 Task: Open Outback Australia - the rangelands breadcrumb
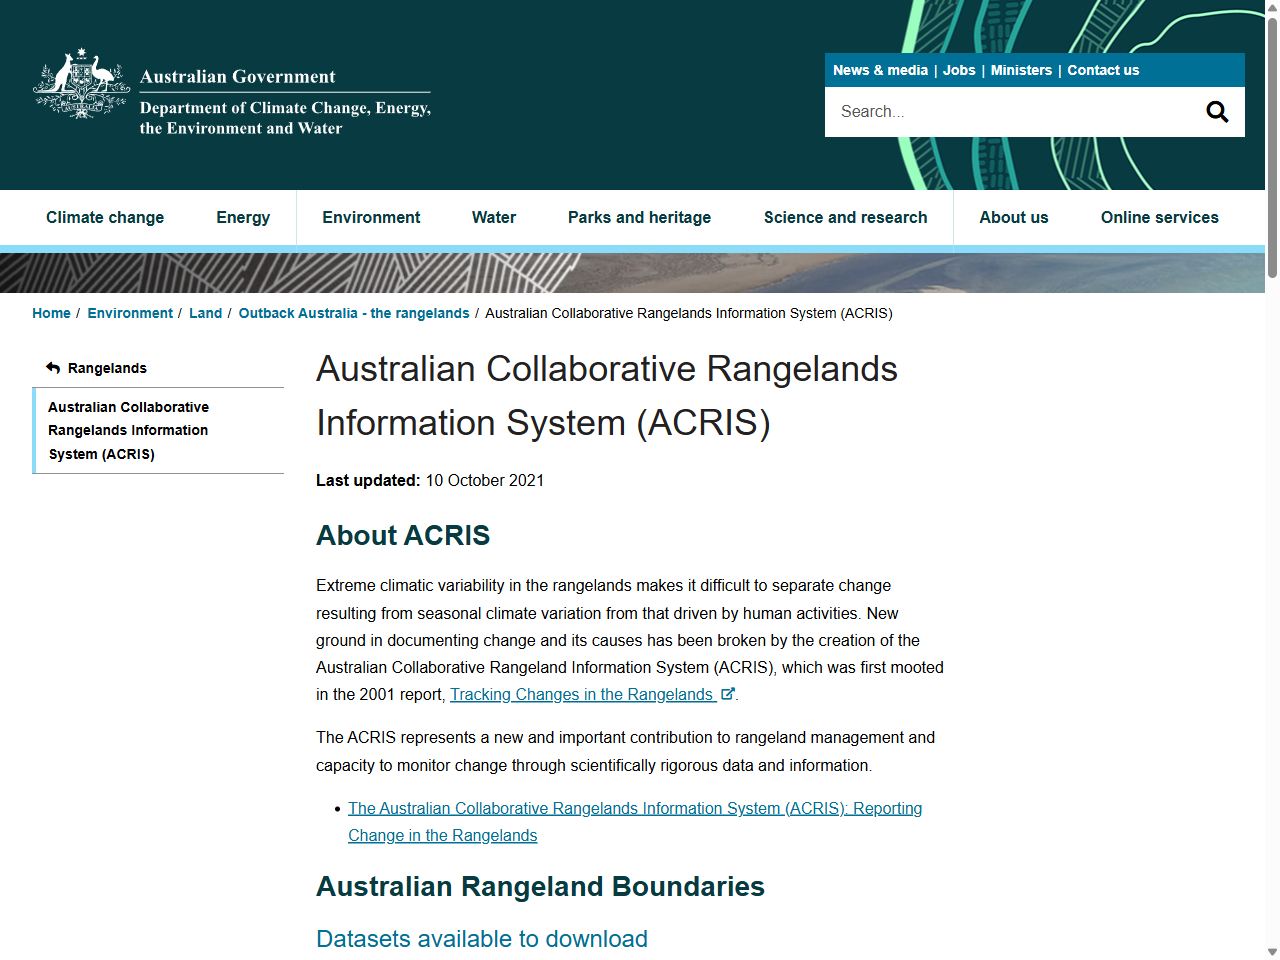pos(353,313)
